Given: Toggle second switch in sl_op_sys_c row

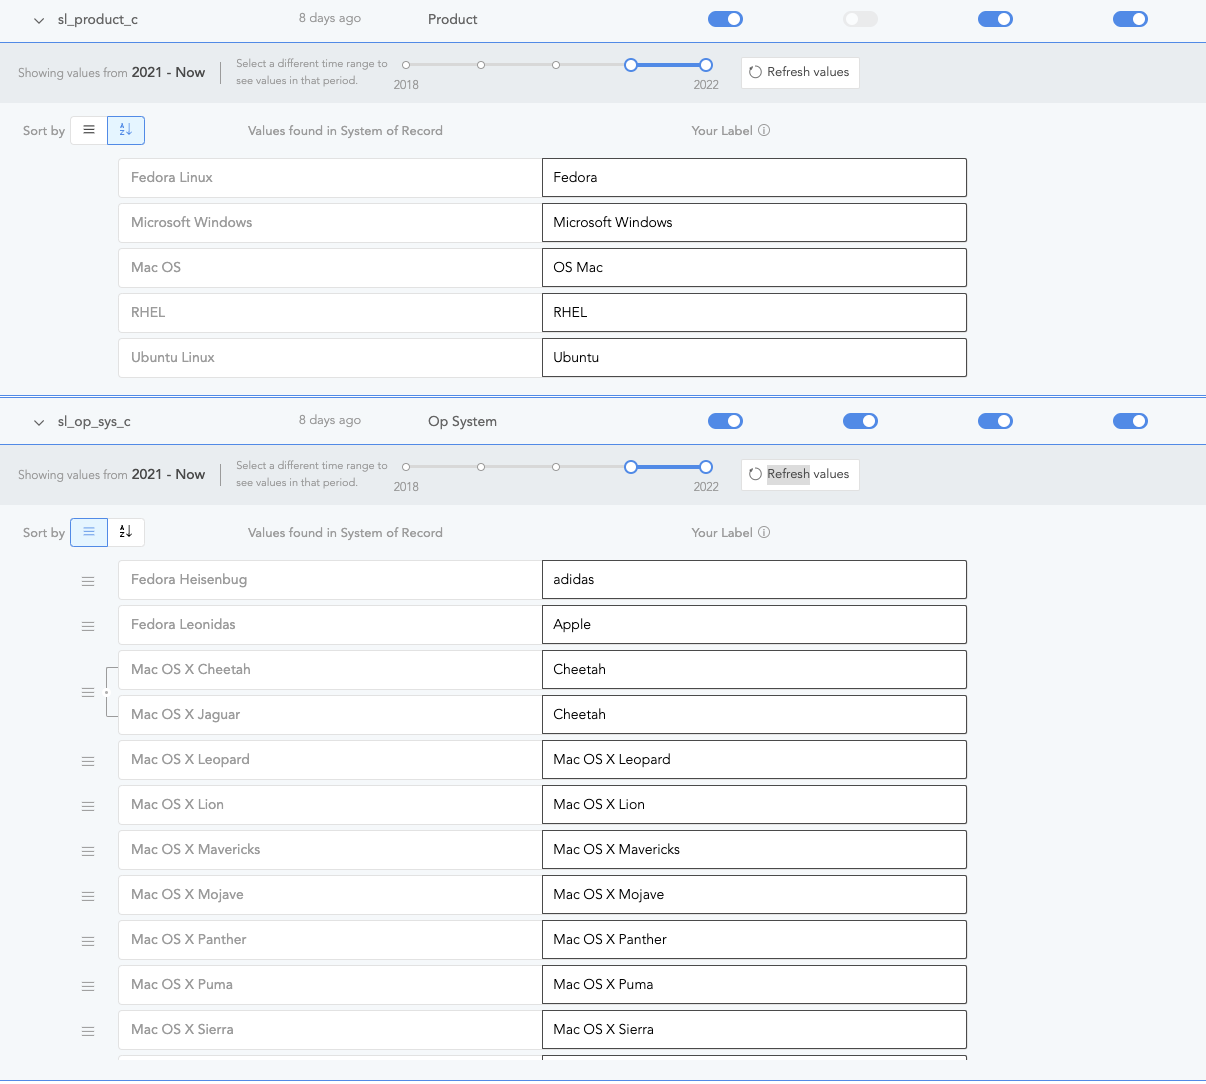Looking at the screenshot, I should (x=860, y=421).
